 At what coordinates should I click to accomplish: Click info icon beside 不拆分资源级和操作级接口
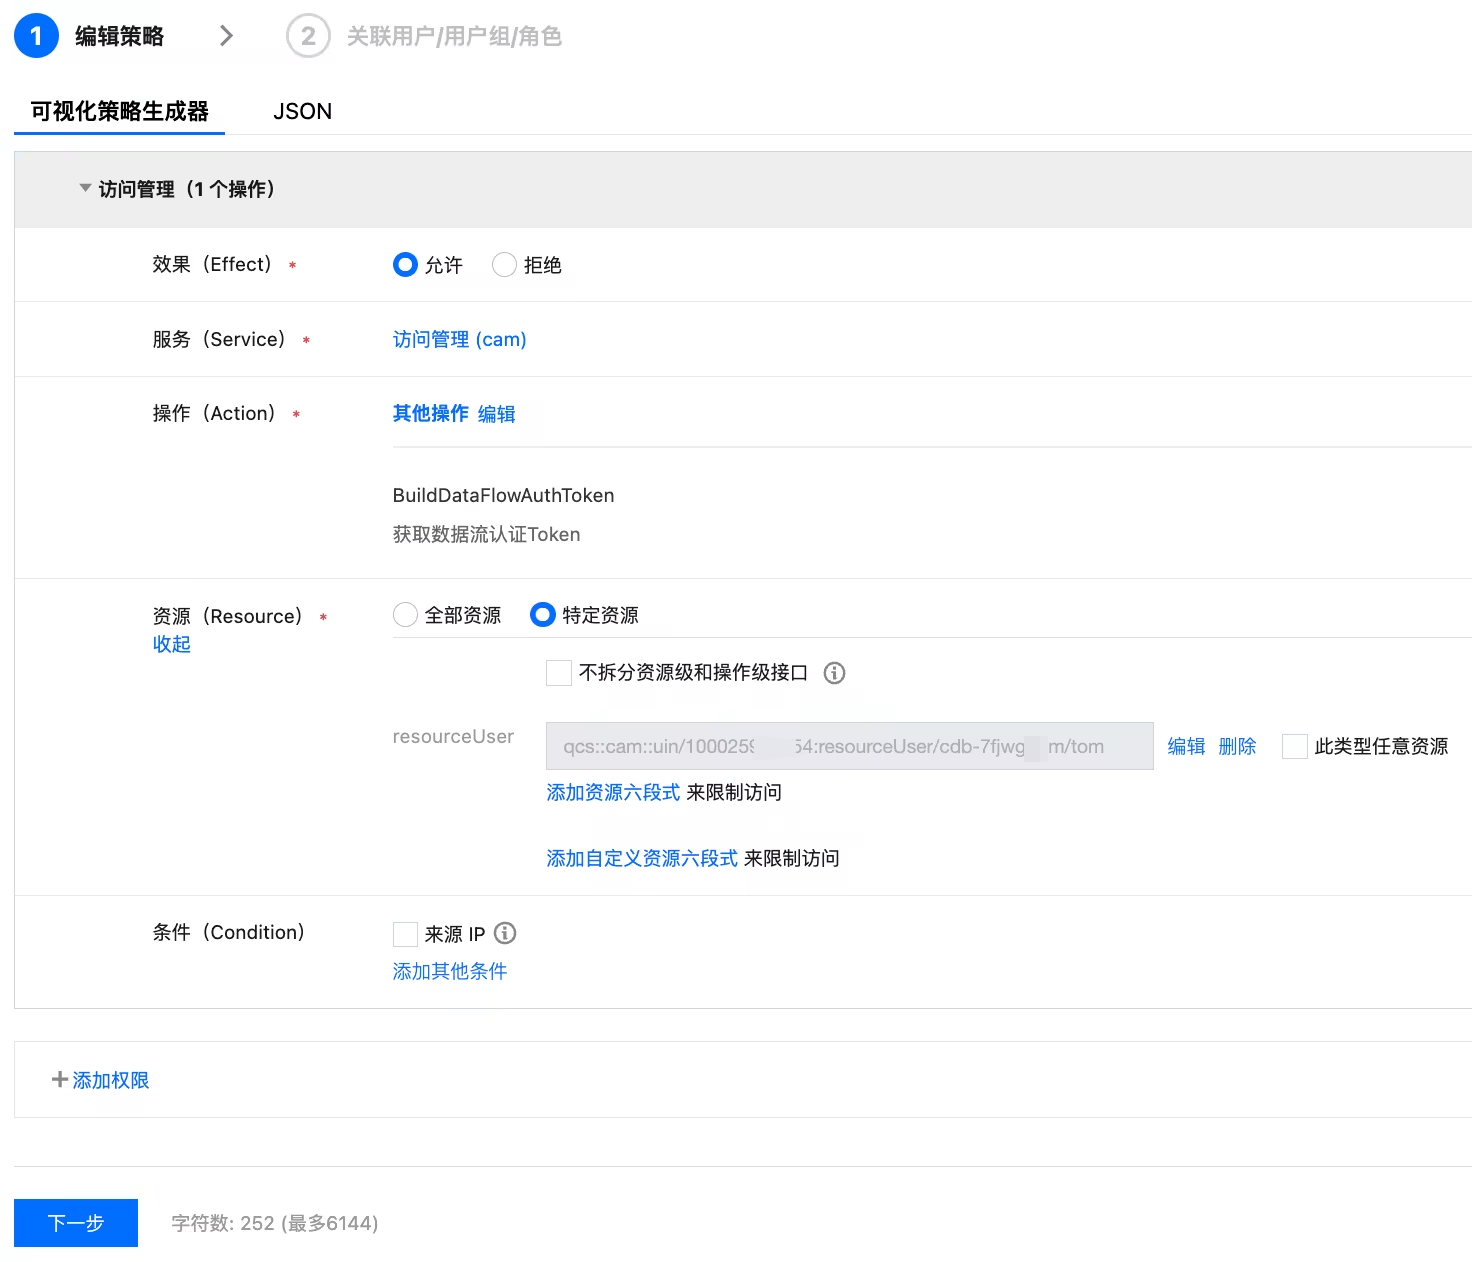(834, 673)
